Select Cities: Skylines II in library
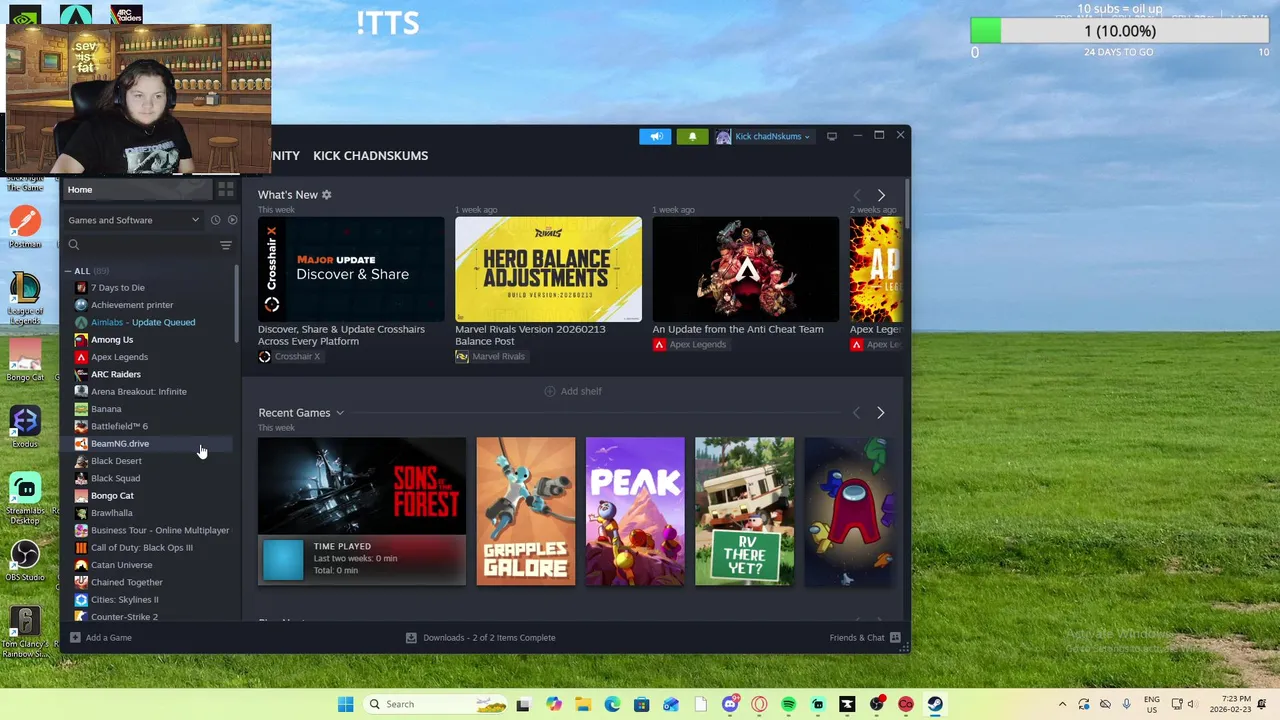 click(x=124, y=600)
